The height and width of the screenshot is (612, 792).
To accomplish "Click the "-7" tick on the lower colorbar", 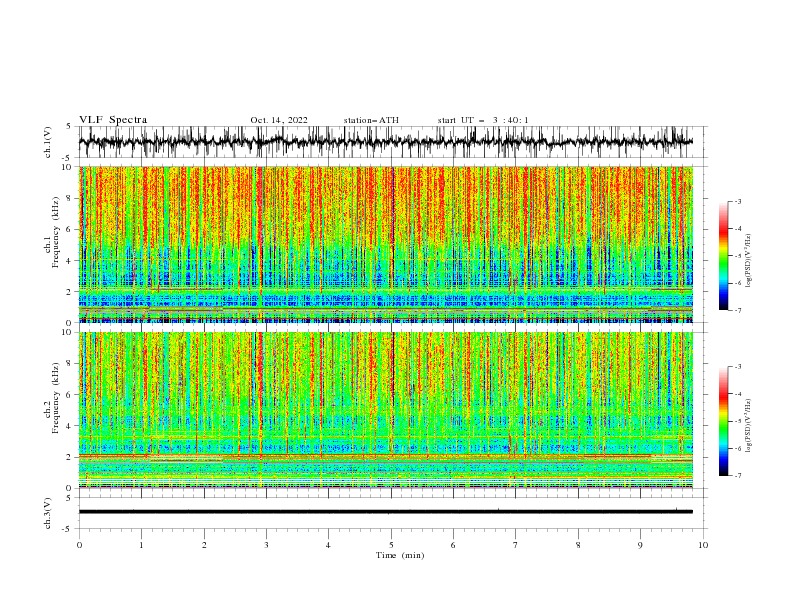I will [x=737, y=475].
